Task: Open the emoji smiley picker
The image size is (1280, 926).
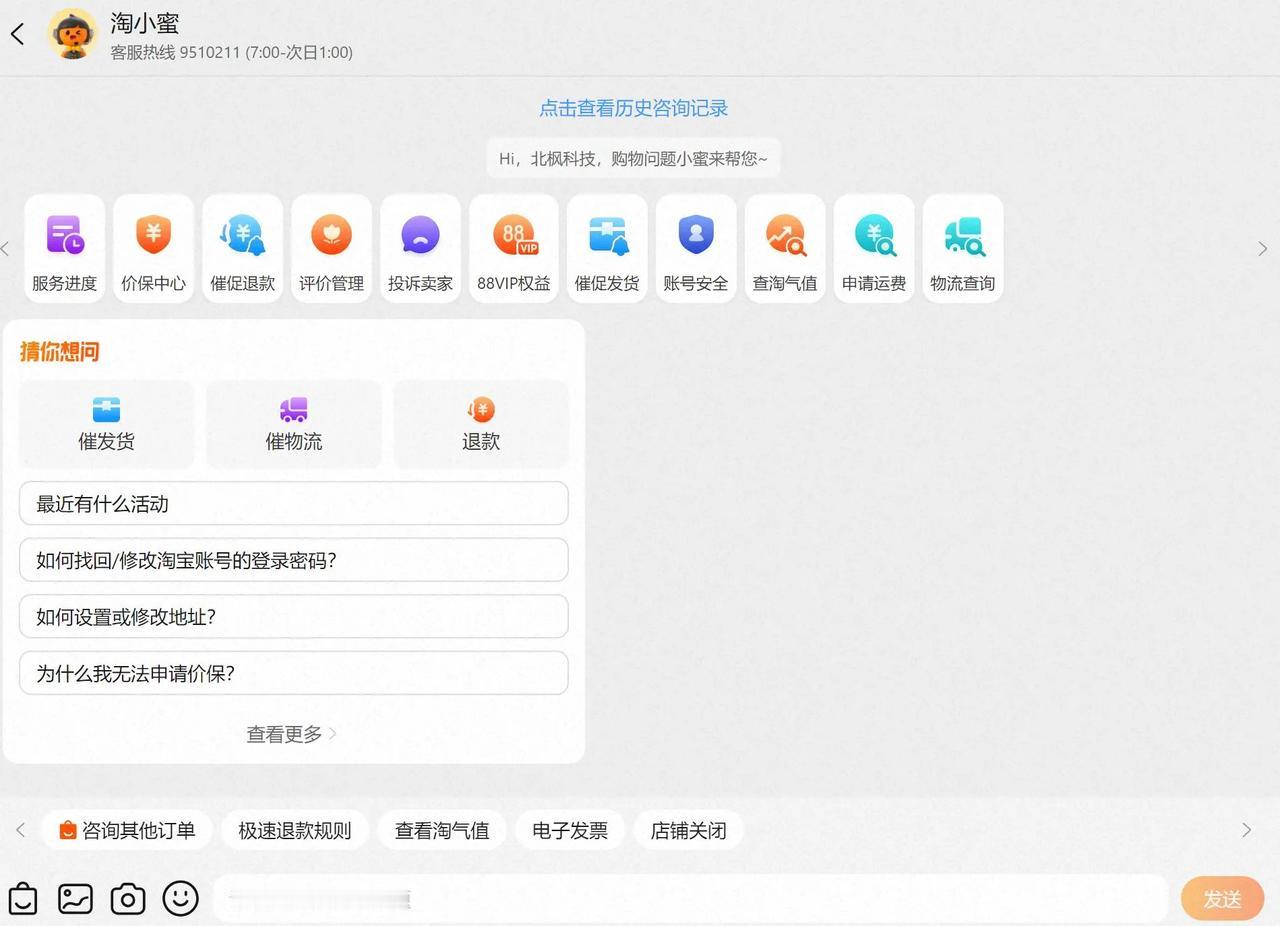Action: 180,898
